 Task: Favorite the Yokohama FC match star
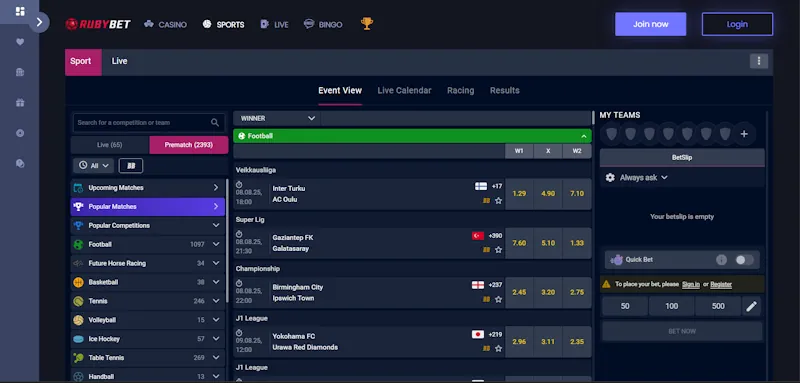[x=498, y=348]
